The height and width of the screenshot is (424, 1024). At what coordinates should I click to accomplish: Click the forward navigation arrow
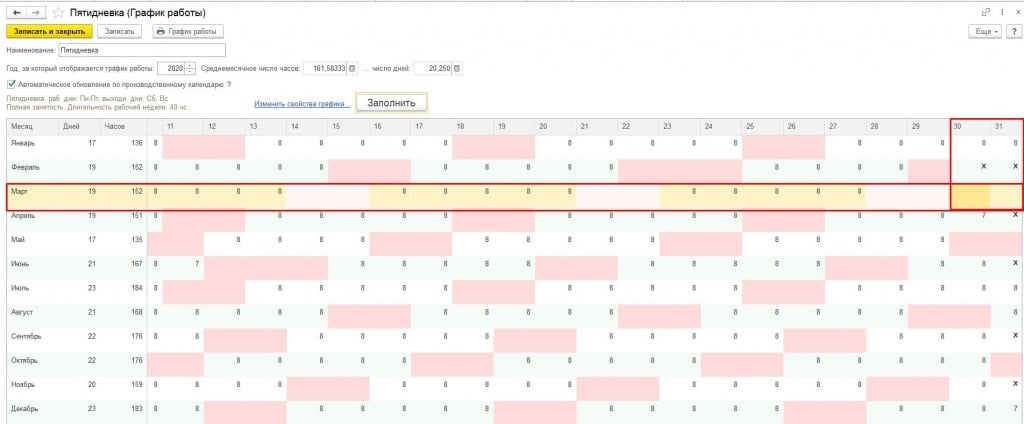[x=35, y=11]
